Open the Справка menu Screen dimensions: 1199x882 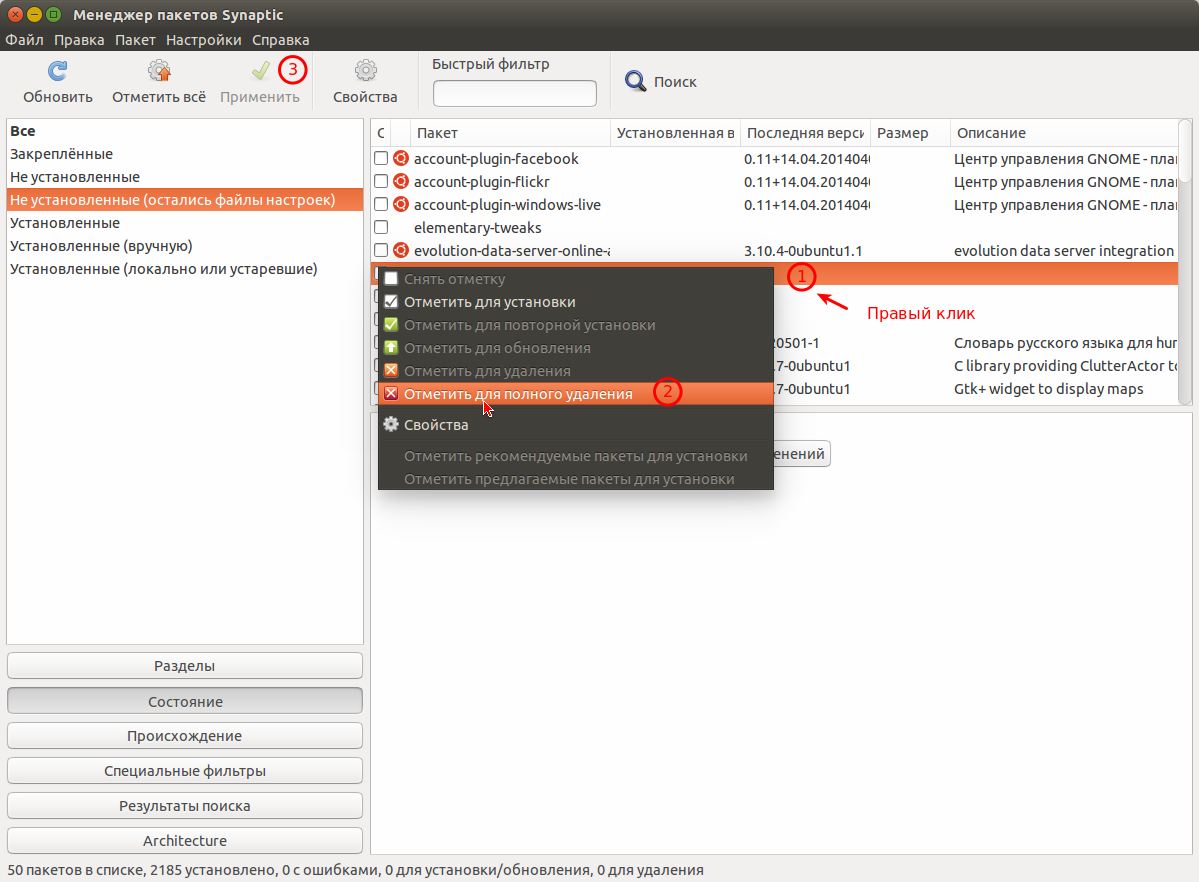281,40
